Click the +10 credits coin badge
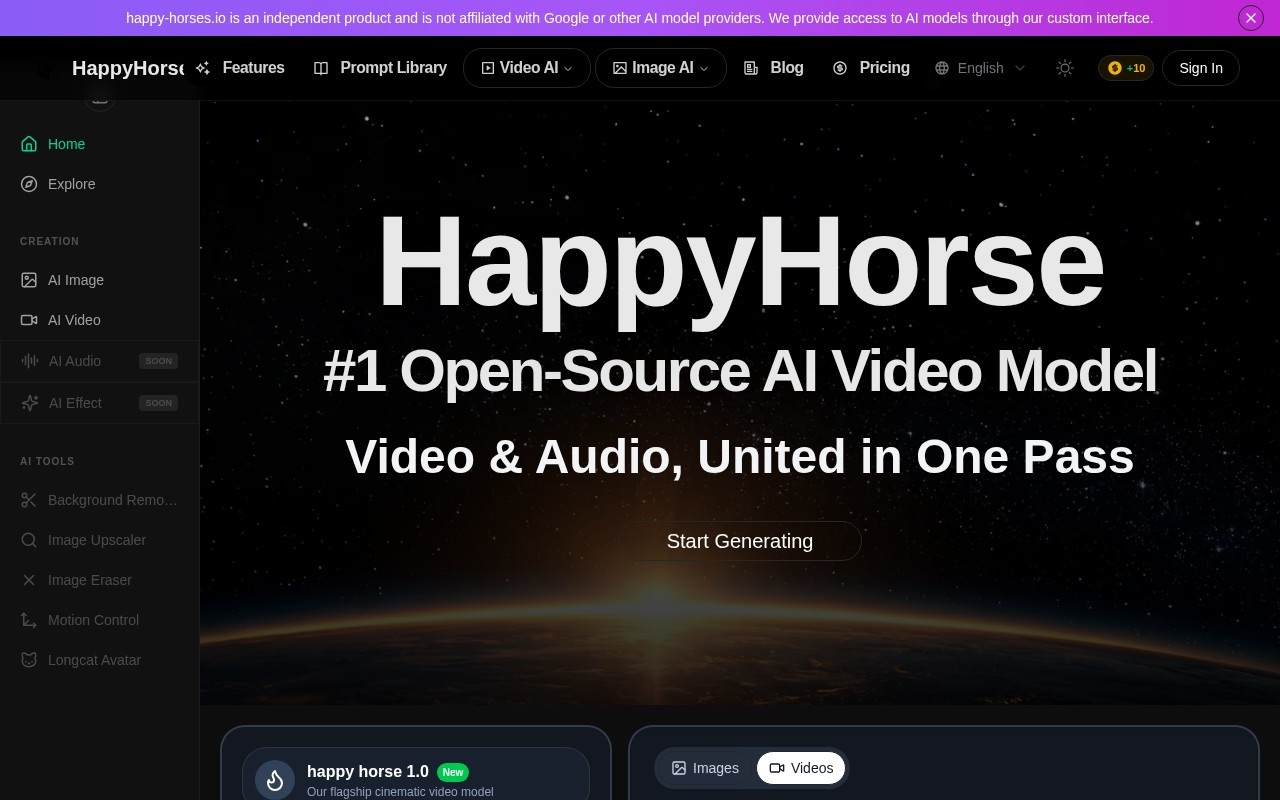The height and width of the screenshot is (800, 1280). point(1126,68)
